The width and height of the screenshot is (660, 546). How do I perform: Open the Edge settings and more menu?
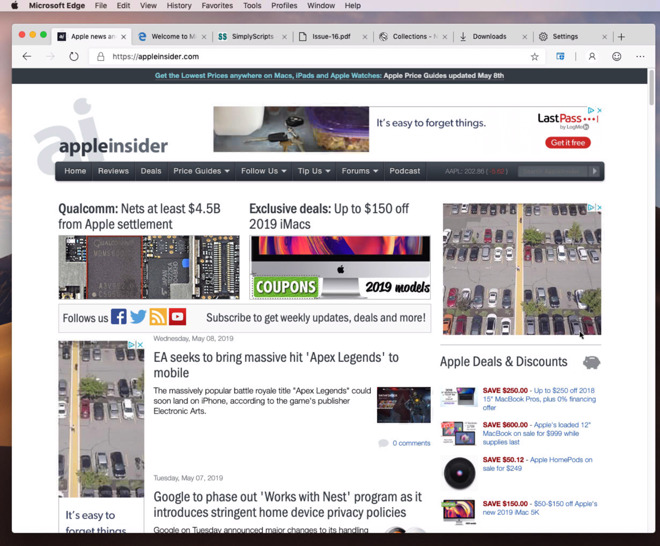pos(640,56)
